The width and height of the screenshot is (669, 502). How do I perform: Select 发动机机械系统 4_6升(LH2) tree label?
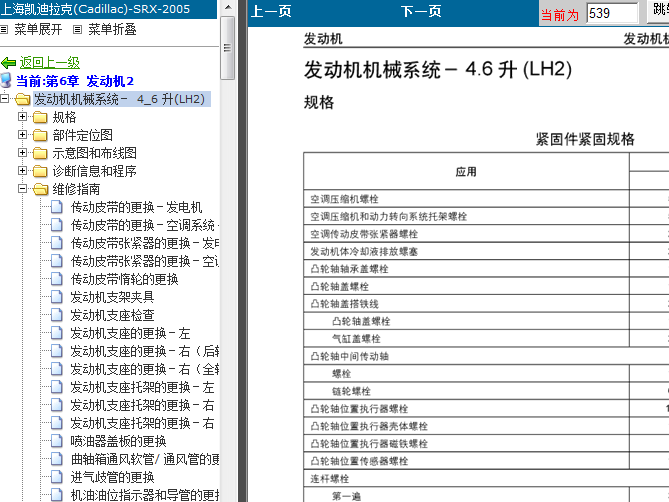122,99
